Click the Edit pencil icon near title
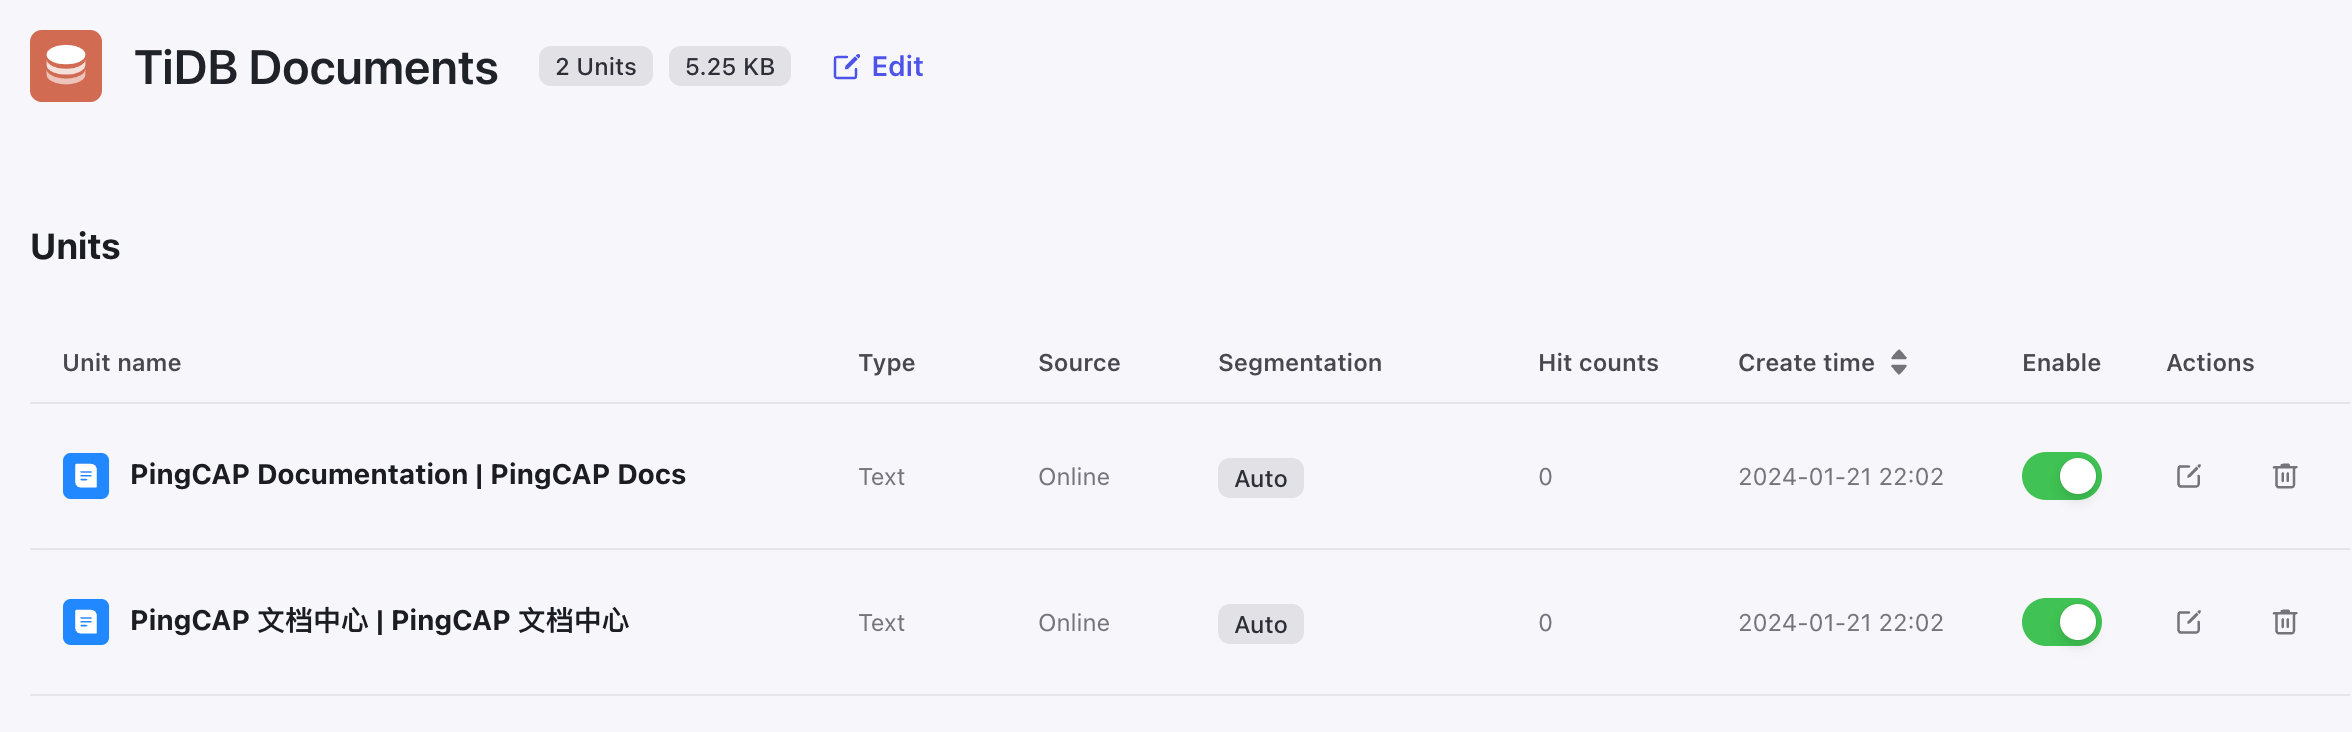The image size is (2352, 732). [x=846, y=67]
